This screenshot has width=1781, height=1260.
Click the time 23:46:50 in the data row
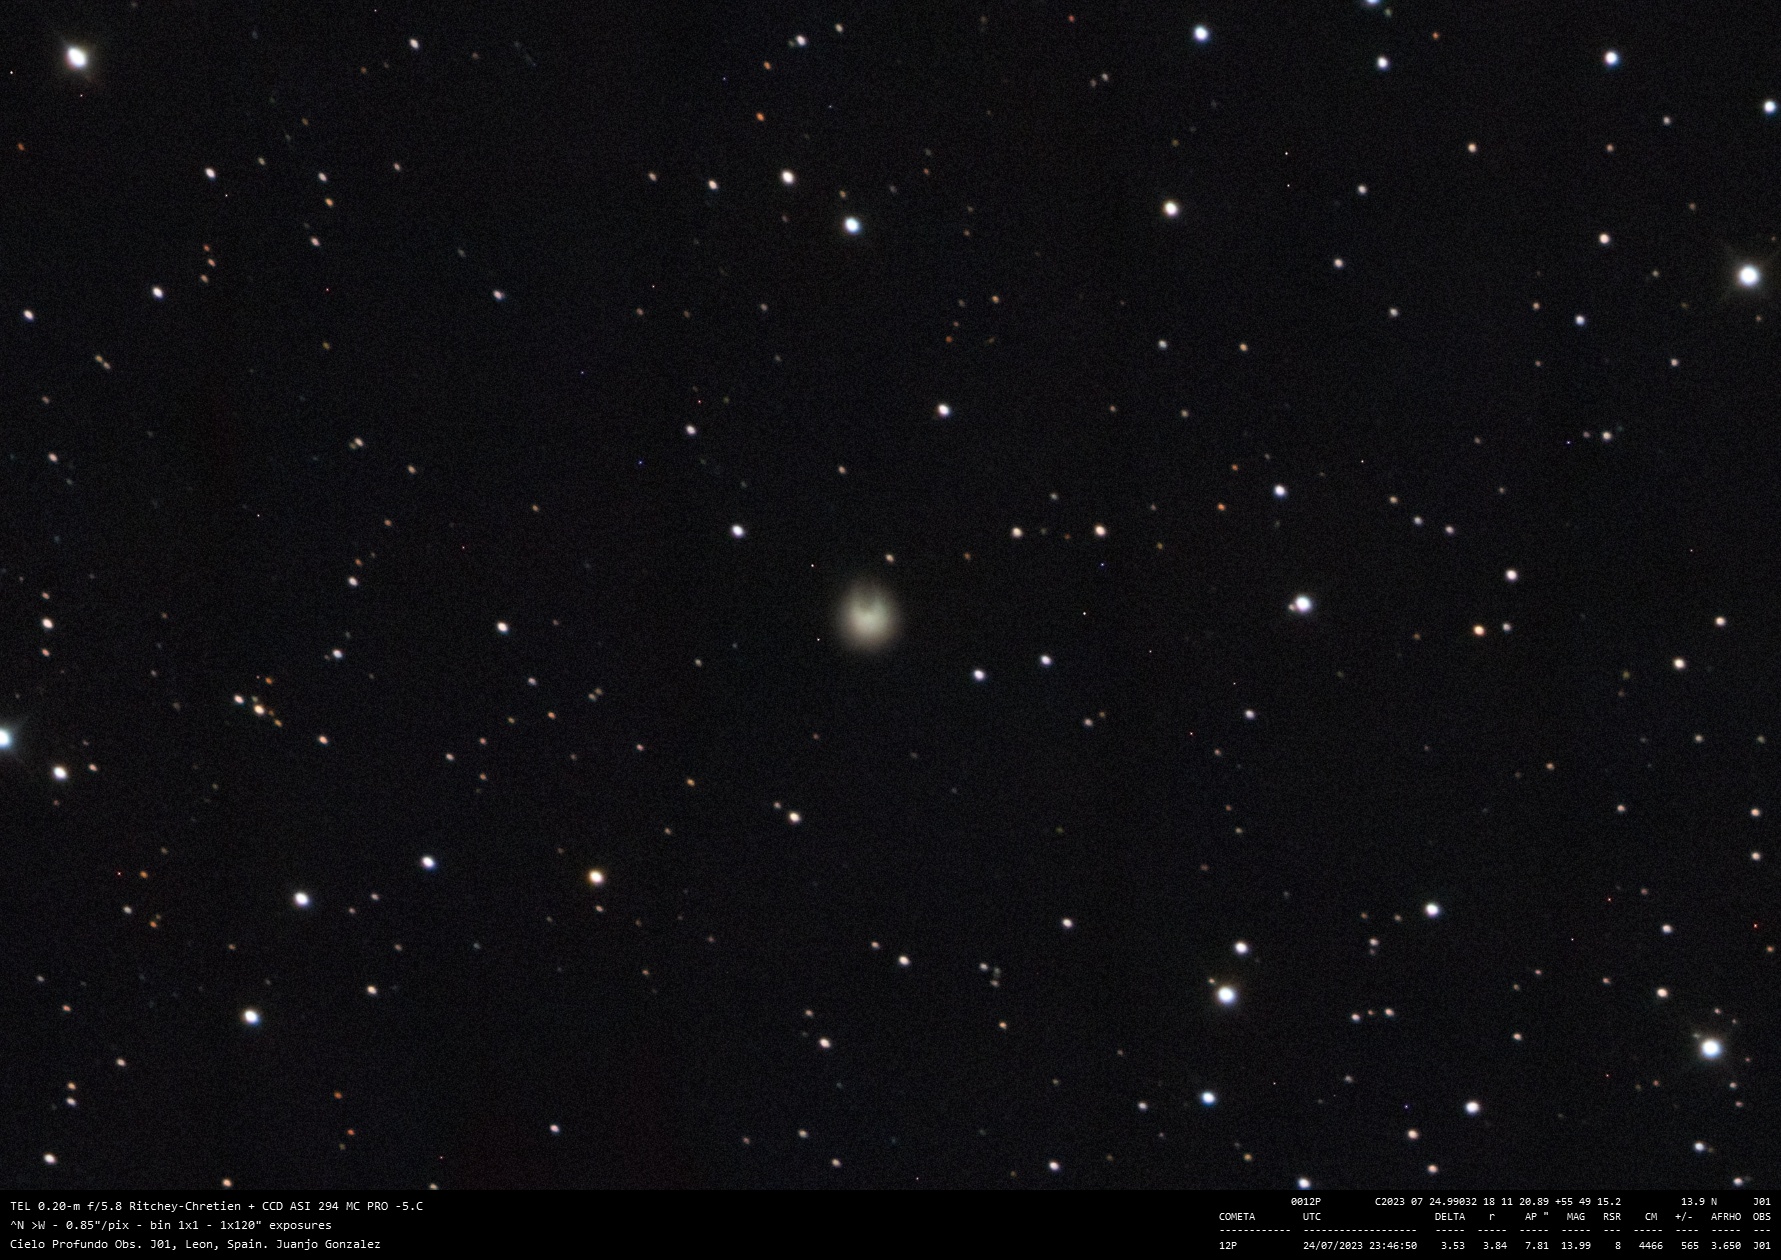[1392, 1246]
